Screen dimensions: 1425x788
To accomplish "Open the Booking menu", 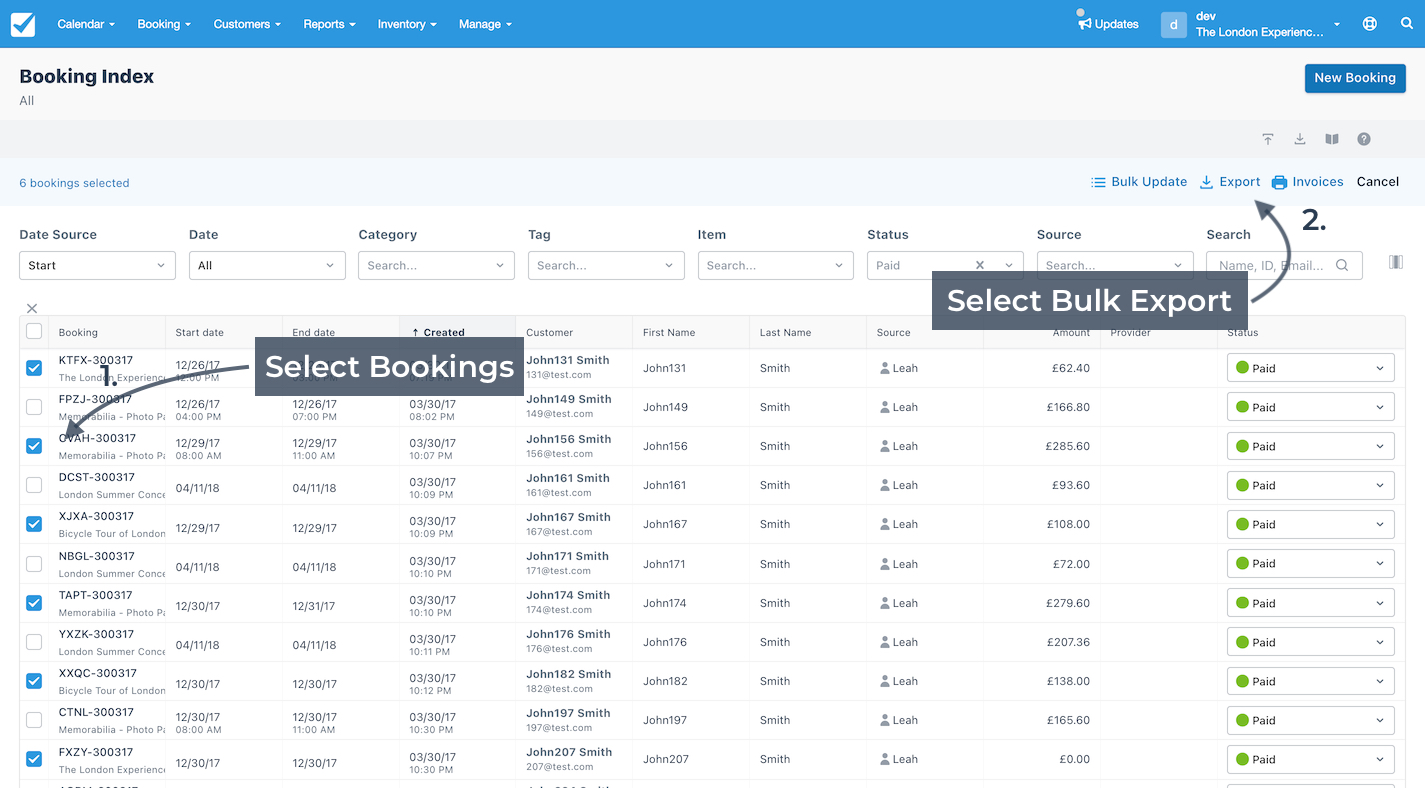I will (x=164, y=24).
